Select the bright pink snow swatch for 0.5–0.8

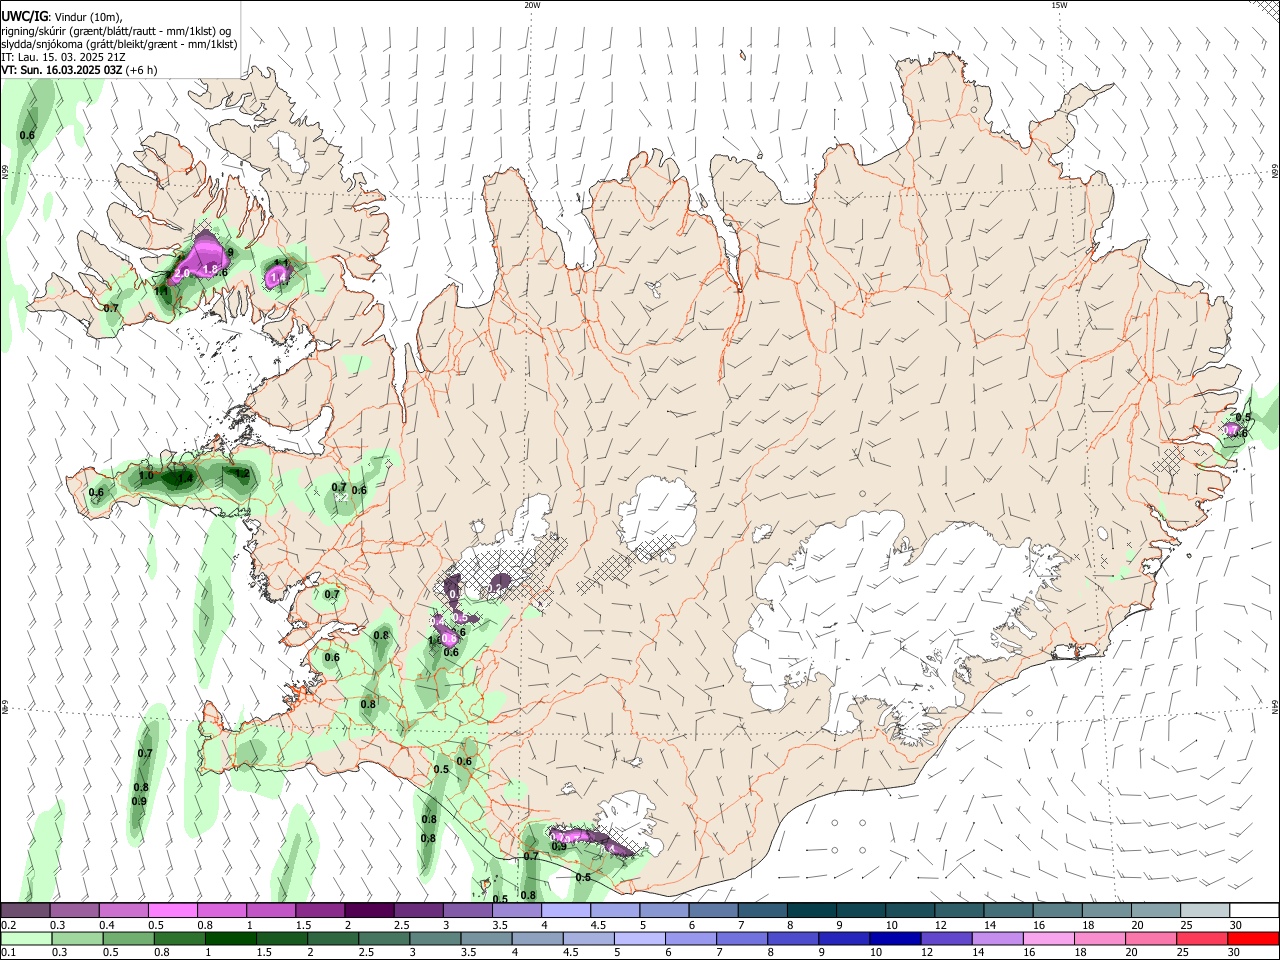click(x=173, y=911)
